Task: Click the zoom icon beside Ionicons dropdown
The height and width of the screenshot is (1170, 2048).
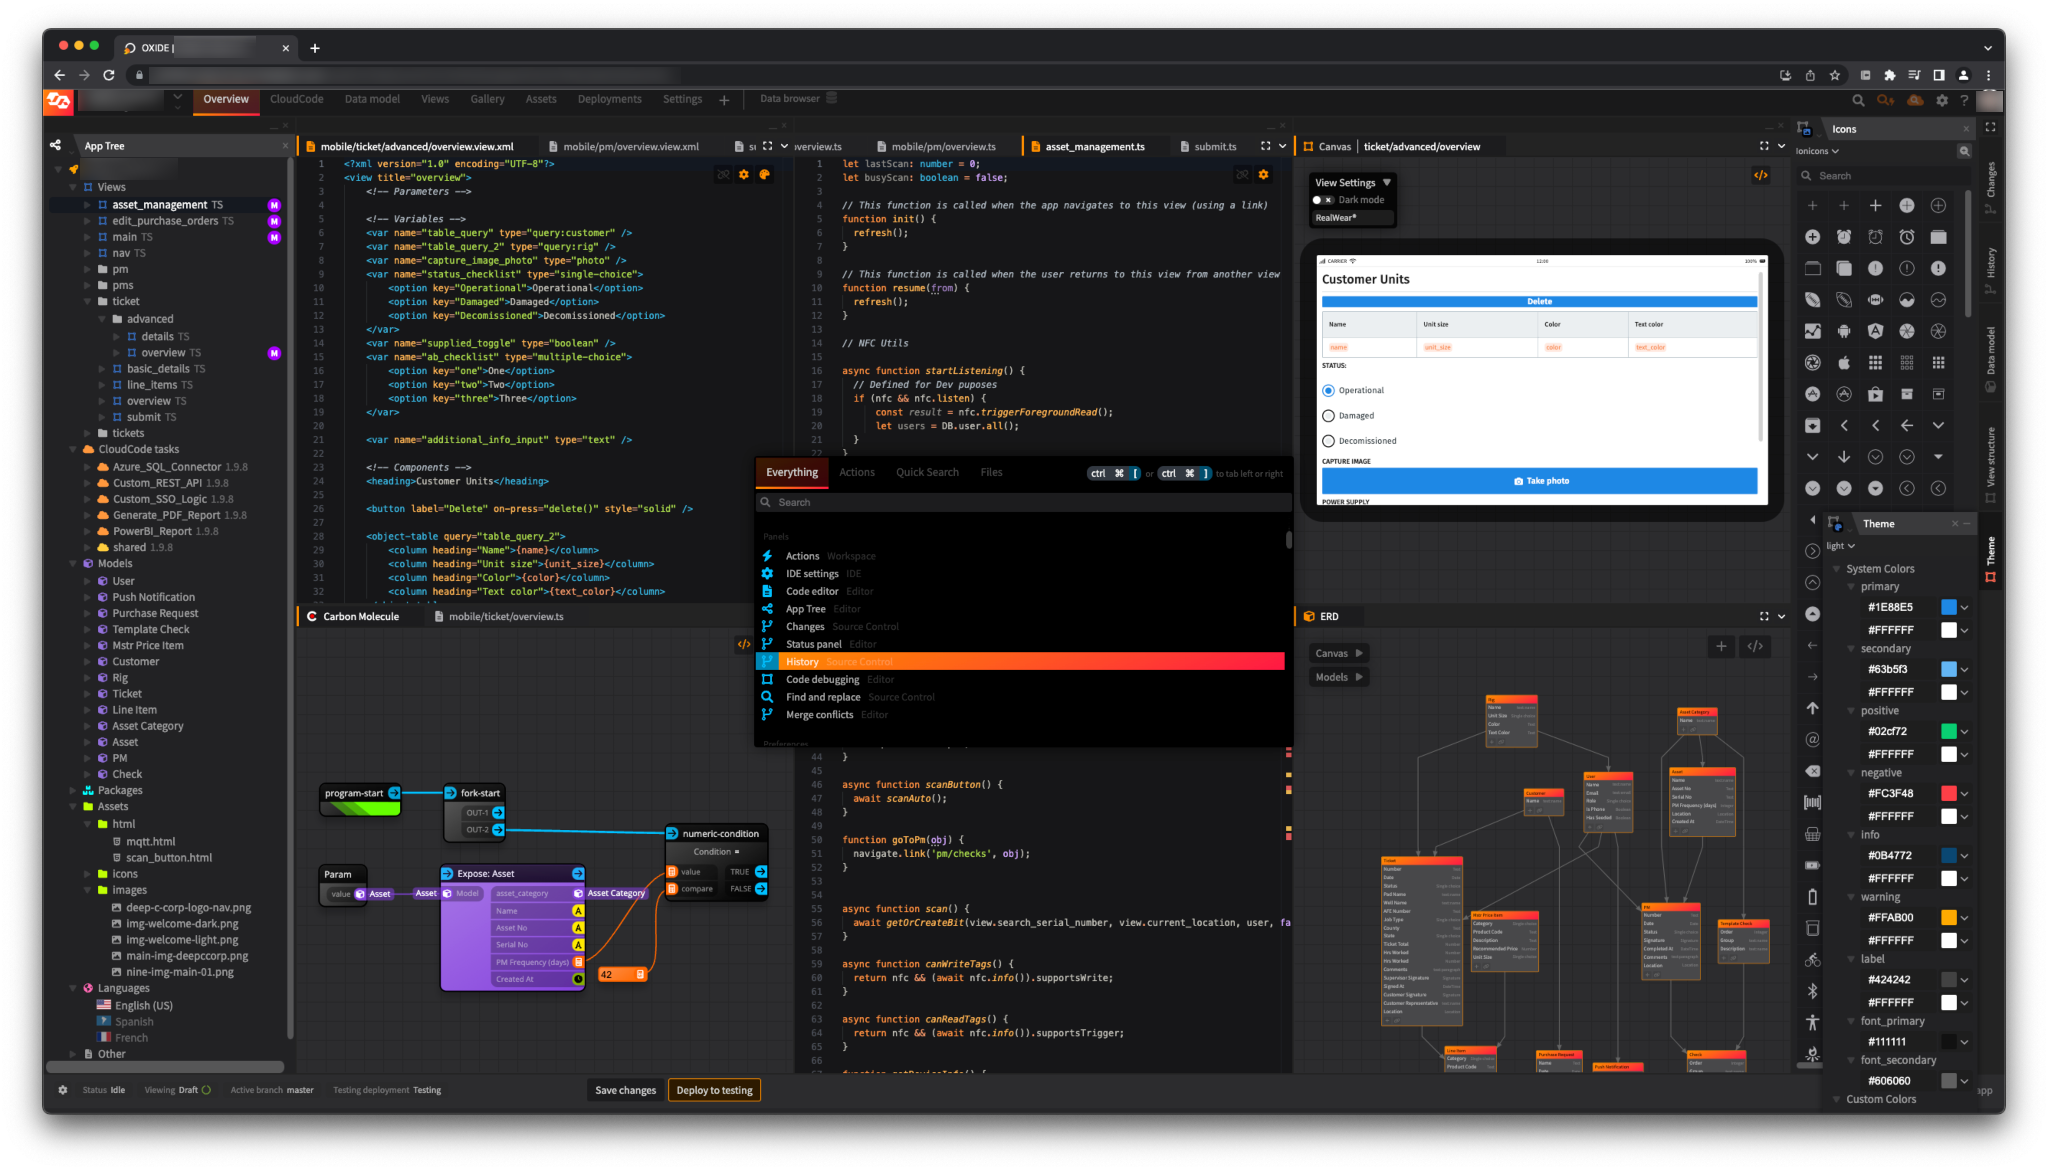Action: (x=1964, y=151)
